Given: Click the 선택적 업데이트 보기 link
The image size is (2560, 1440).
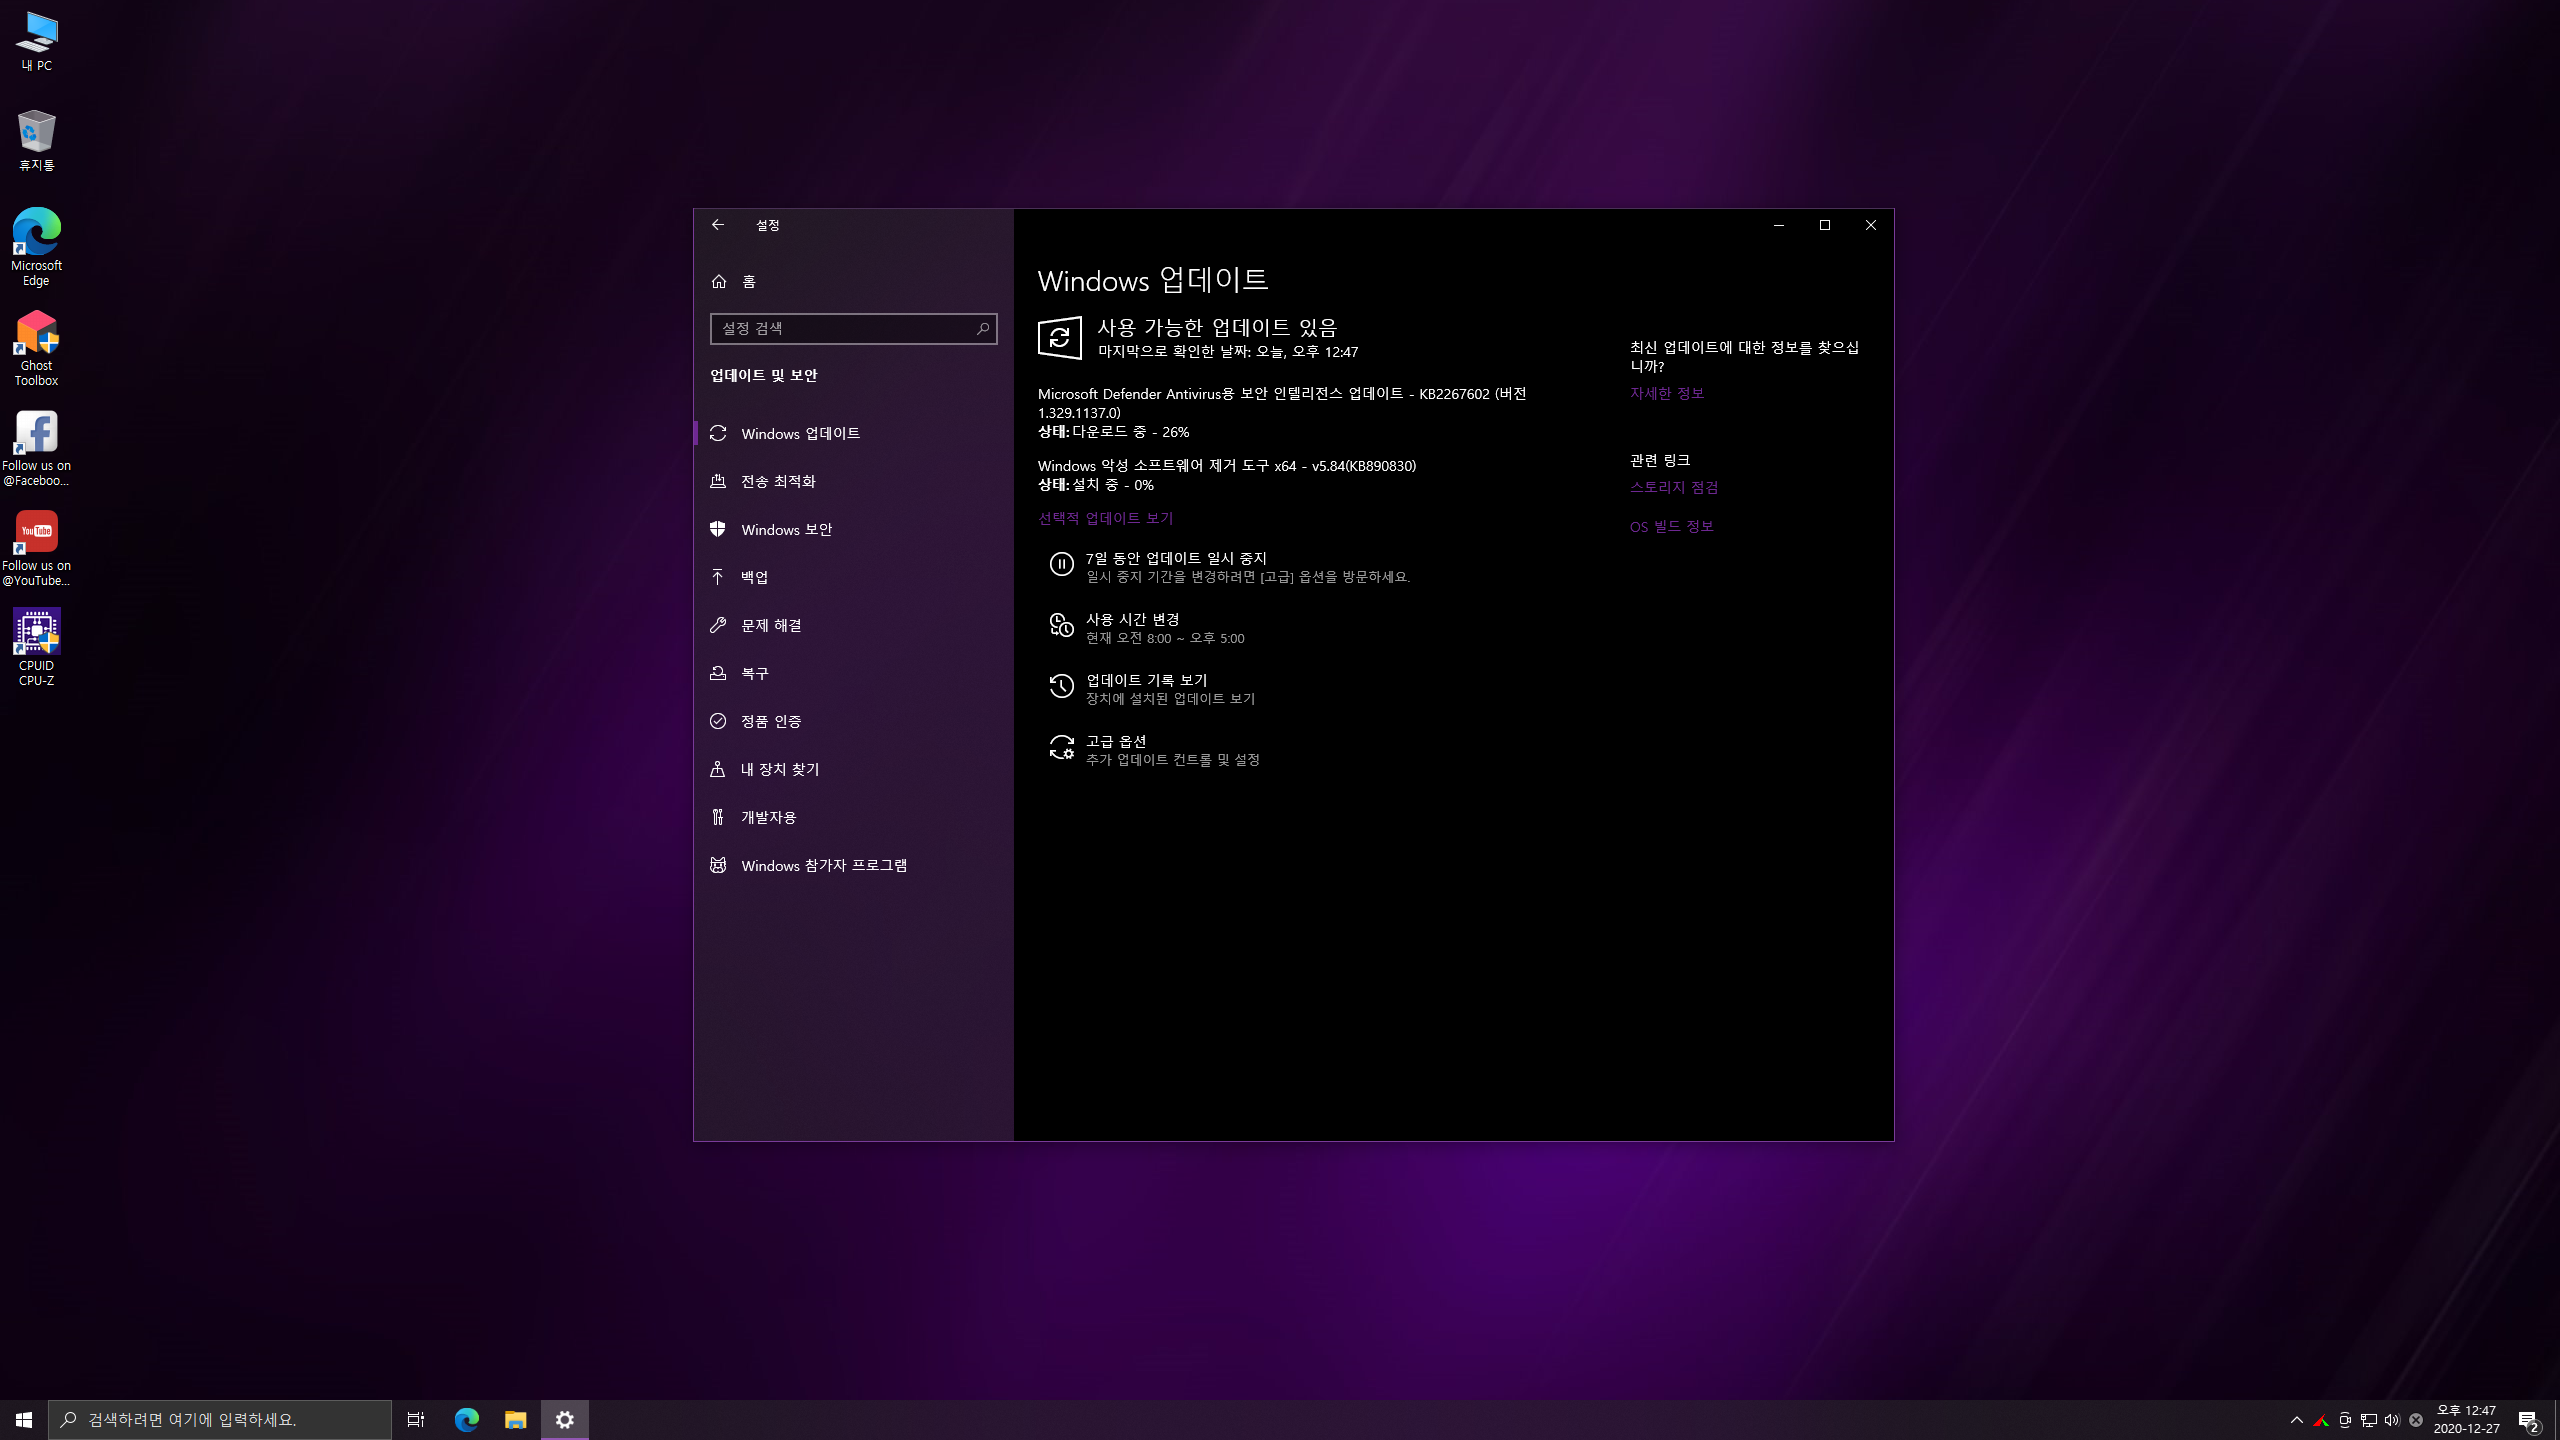Looking at the screenshot, I should (x=1105, y=519).
